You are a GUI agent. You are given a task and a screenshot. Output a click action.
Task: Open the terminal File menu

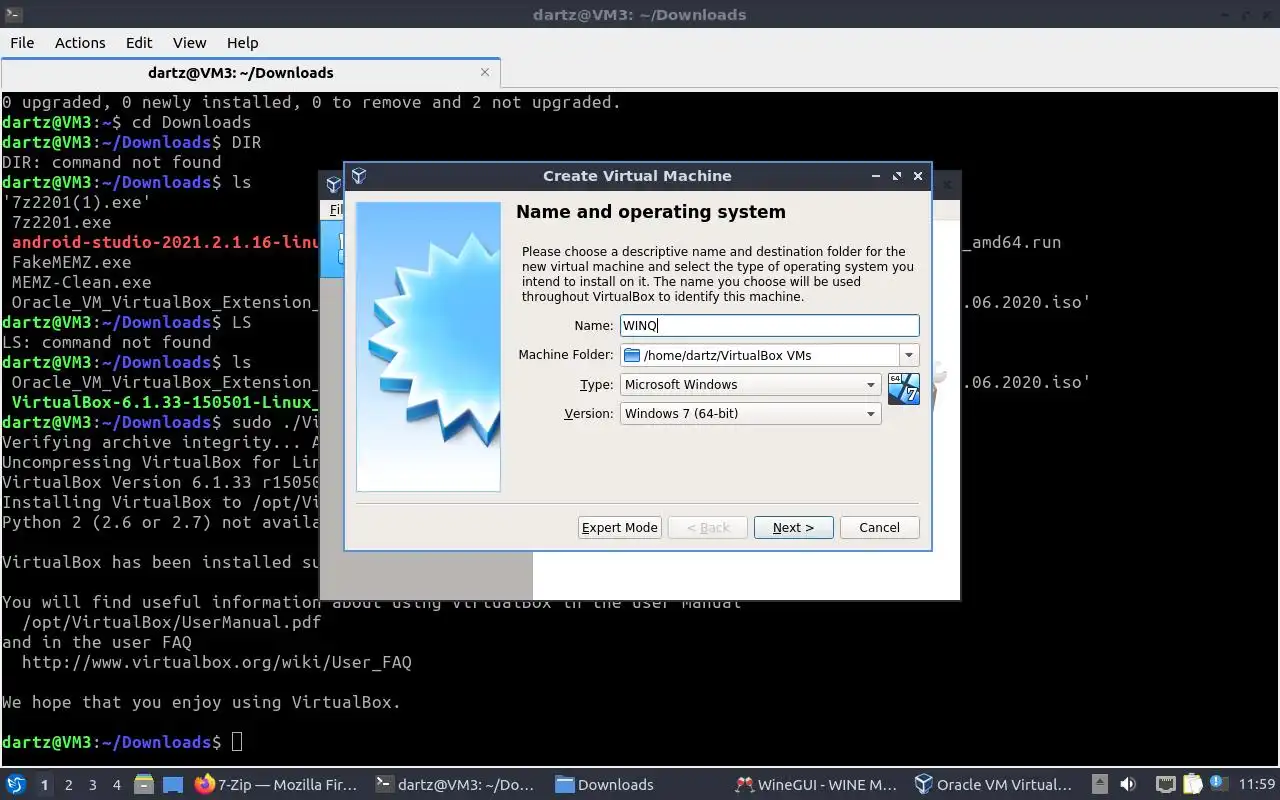22,43
